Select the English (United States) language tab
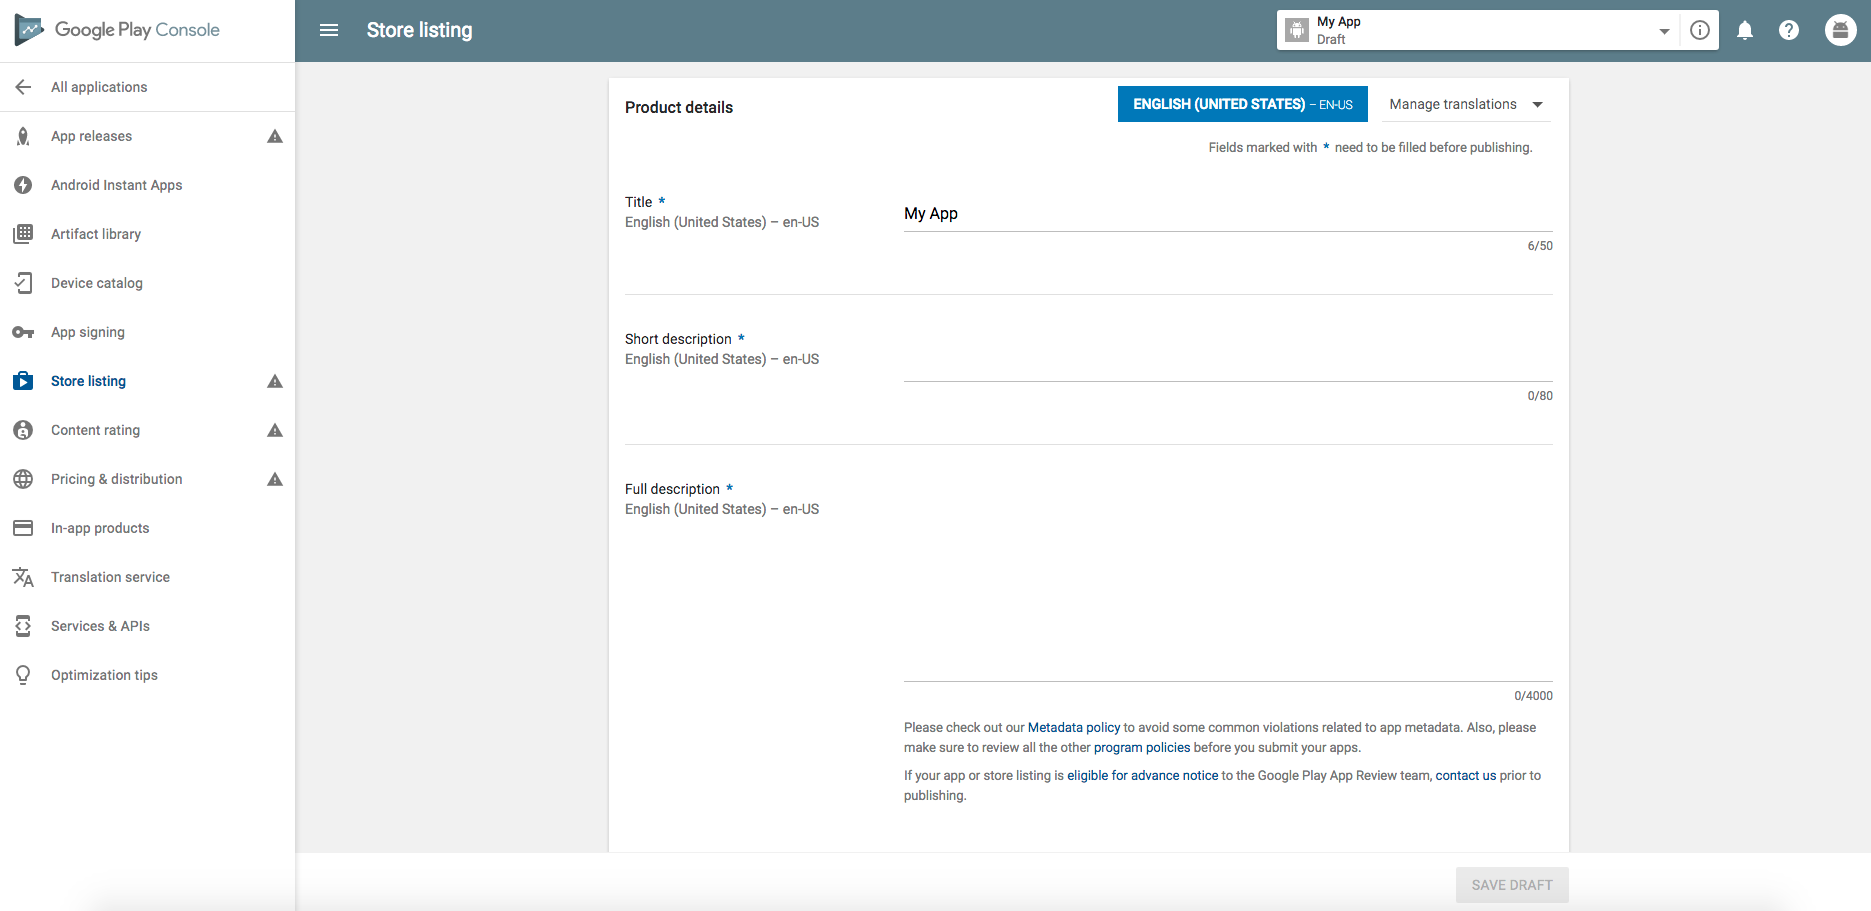 coord(1242,104)
